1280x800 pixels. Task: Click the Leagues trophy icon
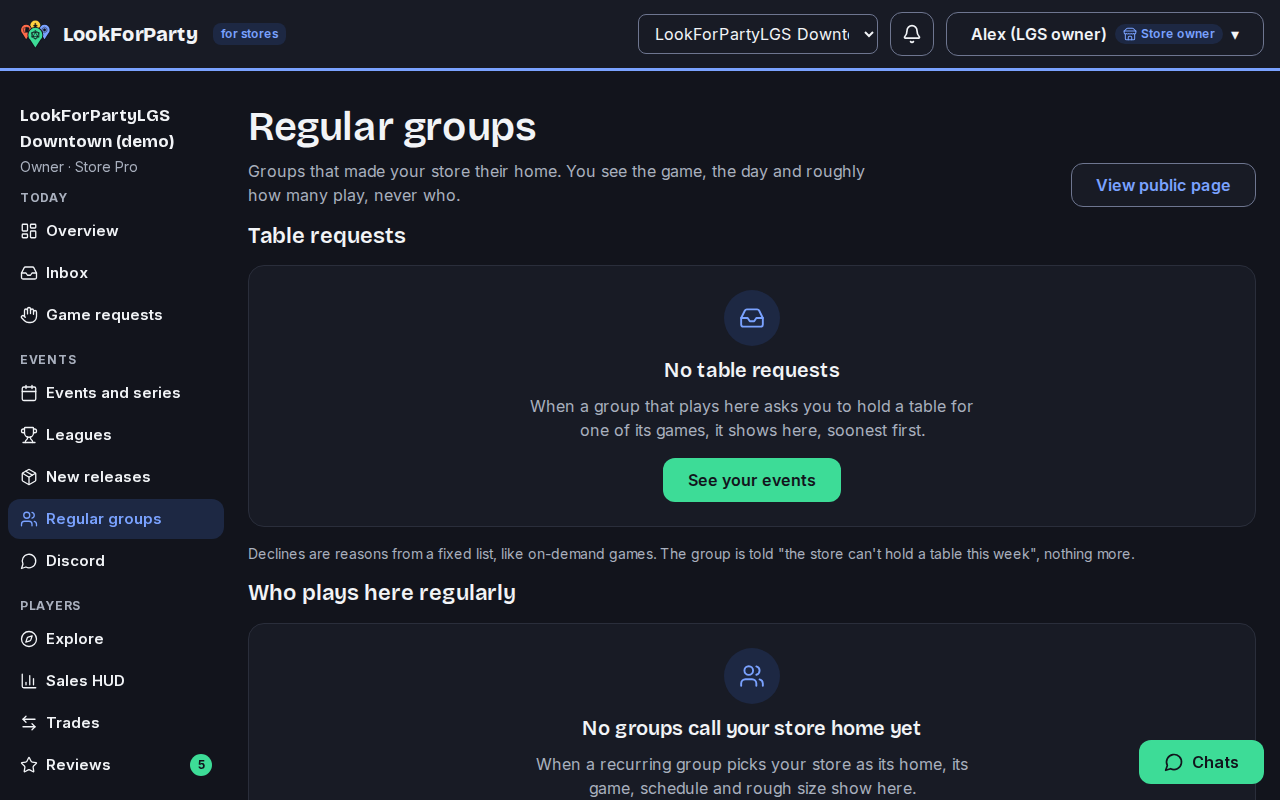29,435
